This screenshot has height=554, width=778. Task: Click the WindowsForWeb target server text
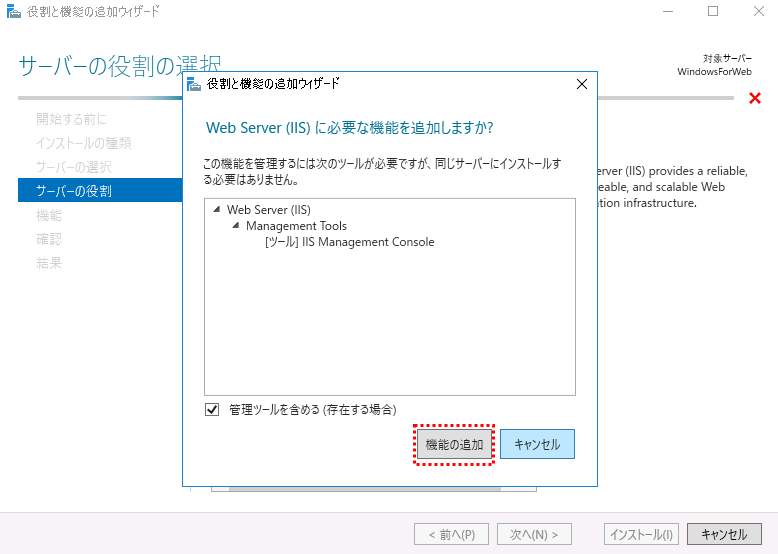[714, 72]
